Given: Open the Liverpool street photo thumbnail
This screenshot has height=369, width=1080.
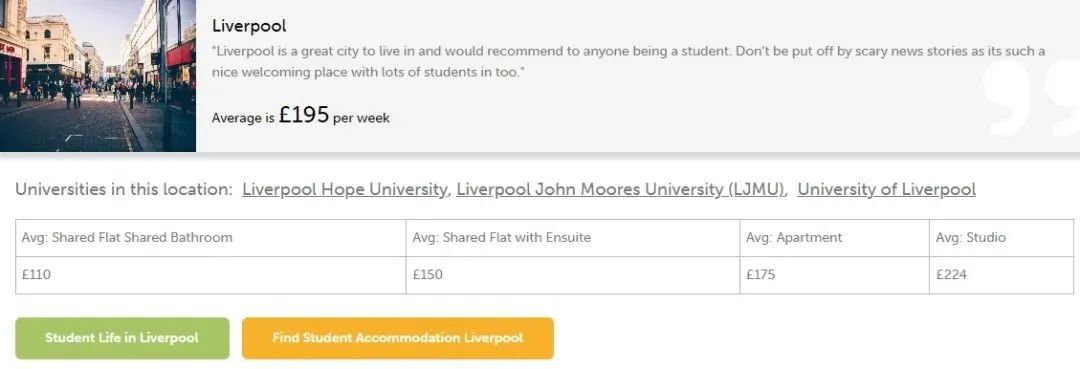Looking at the screenshot, I should tap(98, 76).
